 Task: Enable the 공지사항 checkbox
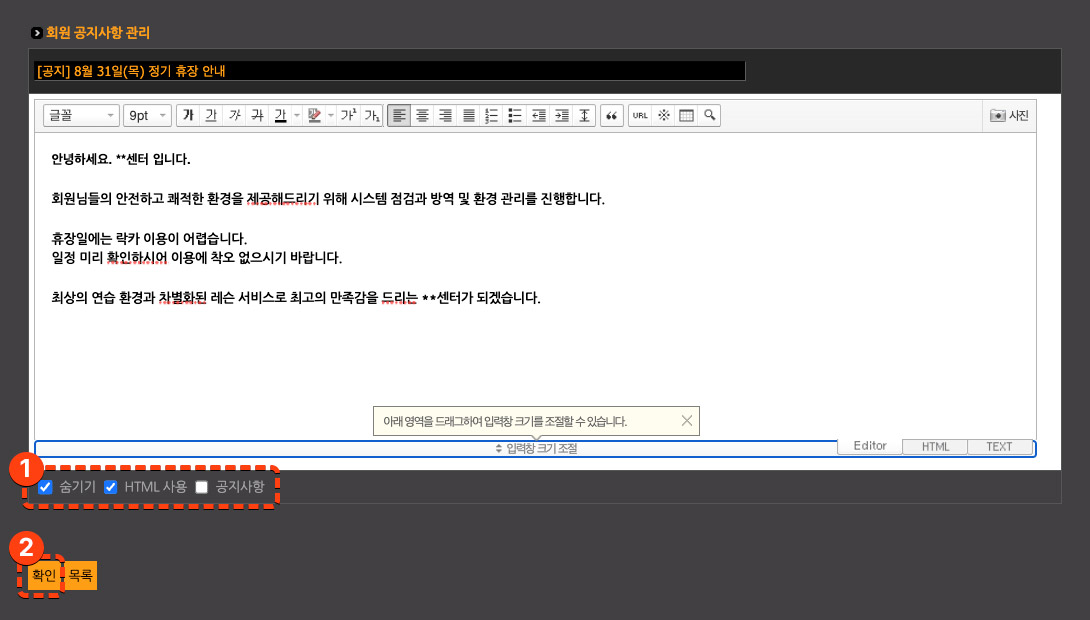pyautogui.click(x=202, y=487)
